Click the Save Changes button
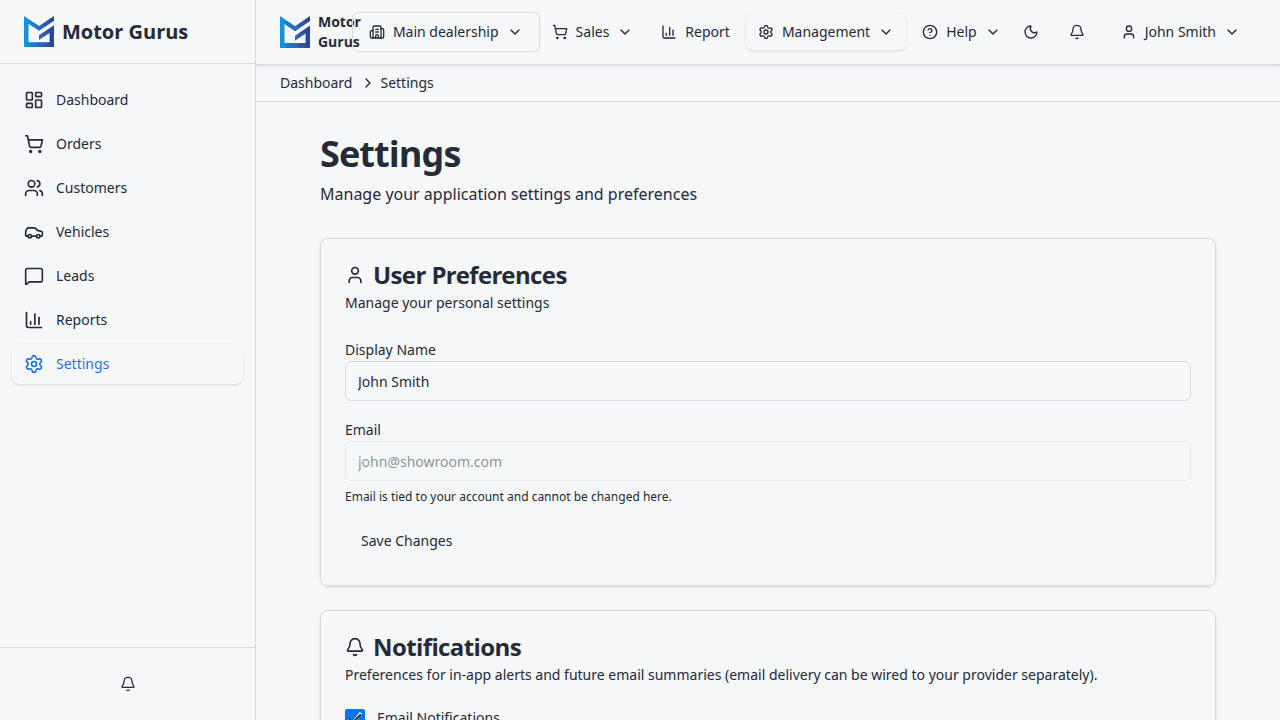1280x720 pixels. (407, 541)
